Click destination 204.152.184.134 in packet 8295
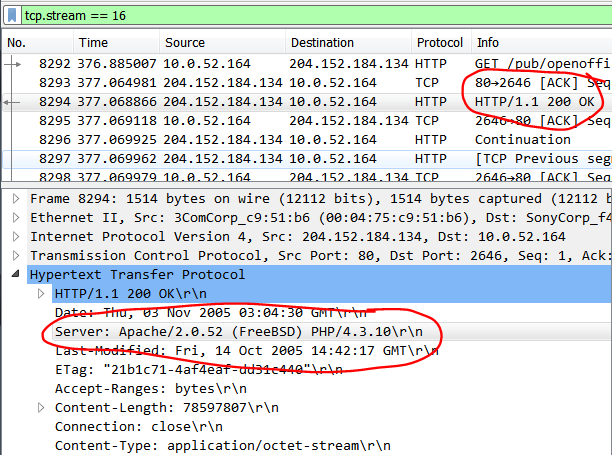Viewport: 612px width, 455px height. [x=349, y=121]
